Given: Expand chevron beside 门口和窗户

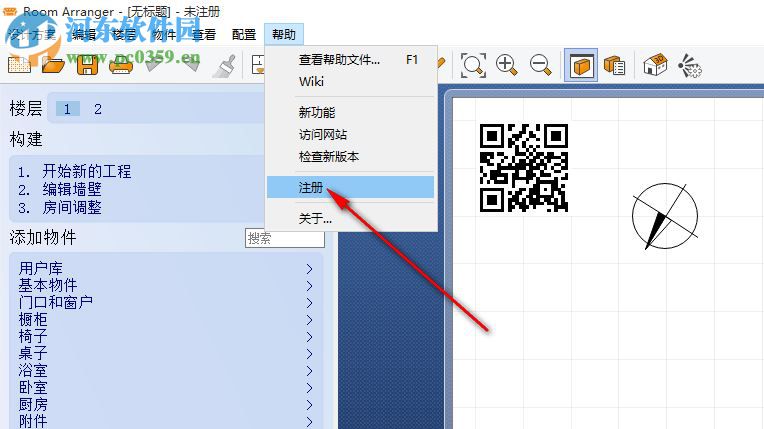Looking at the screenshot, I should [309, 303].
